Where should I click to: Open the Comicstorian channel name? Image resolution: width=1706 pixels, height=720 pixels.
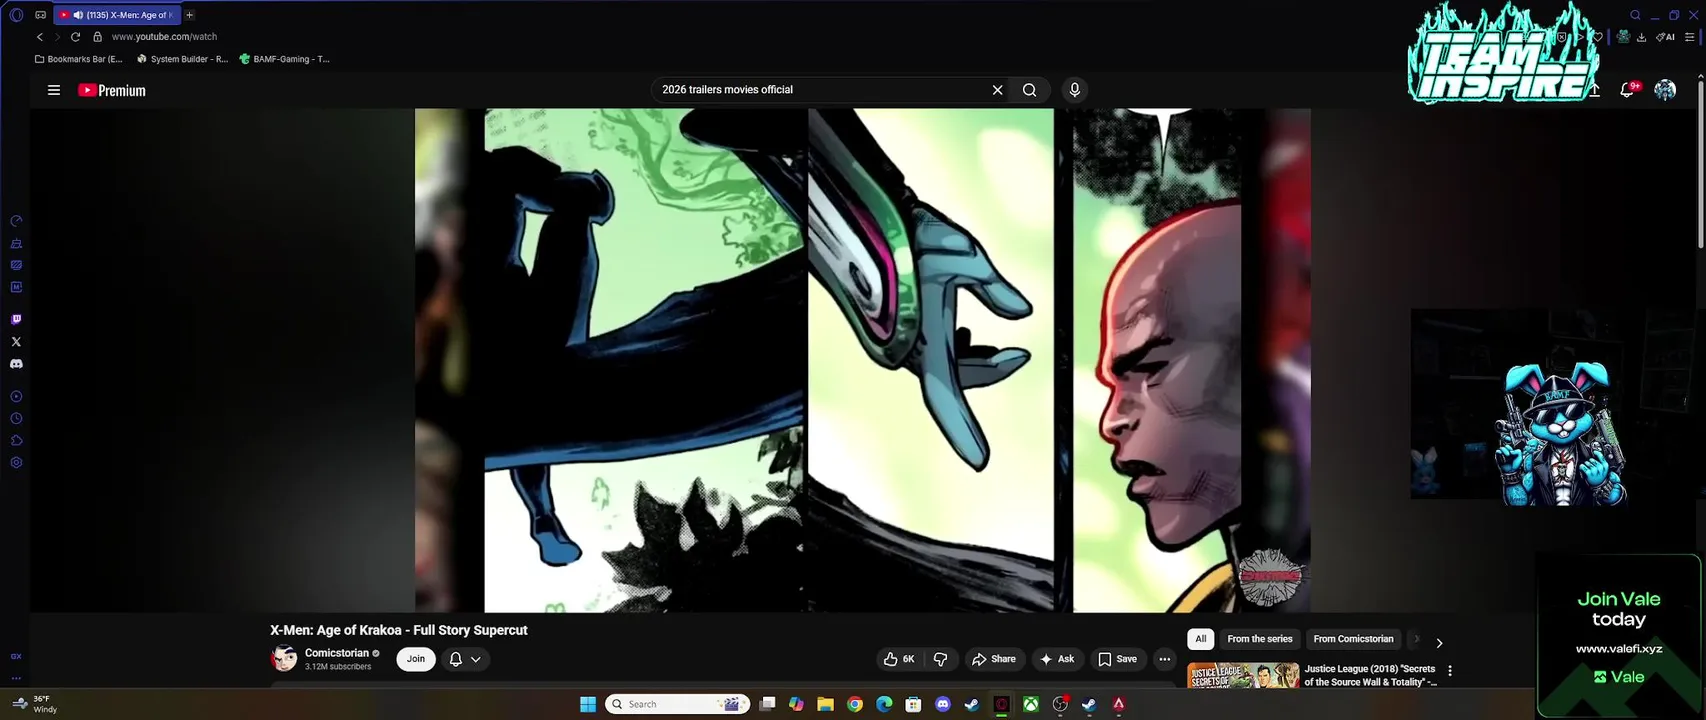337,653
